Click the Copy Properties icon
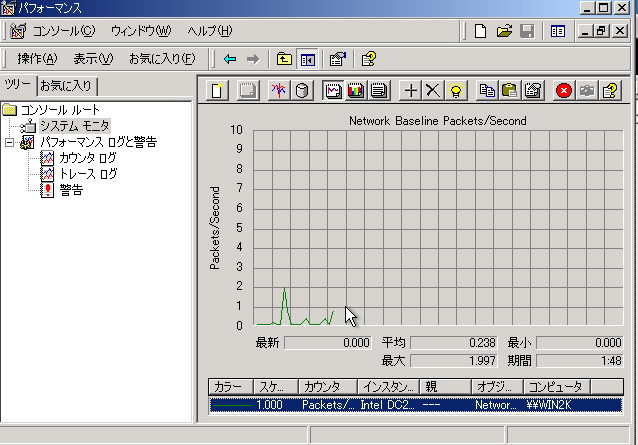The image size is (638, 445). [487, 90]
